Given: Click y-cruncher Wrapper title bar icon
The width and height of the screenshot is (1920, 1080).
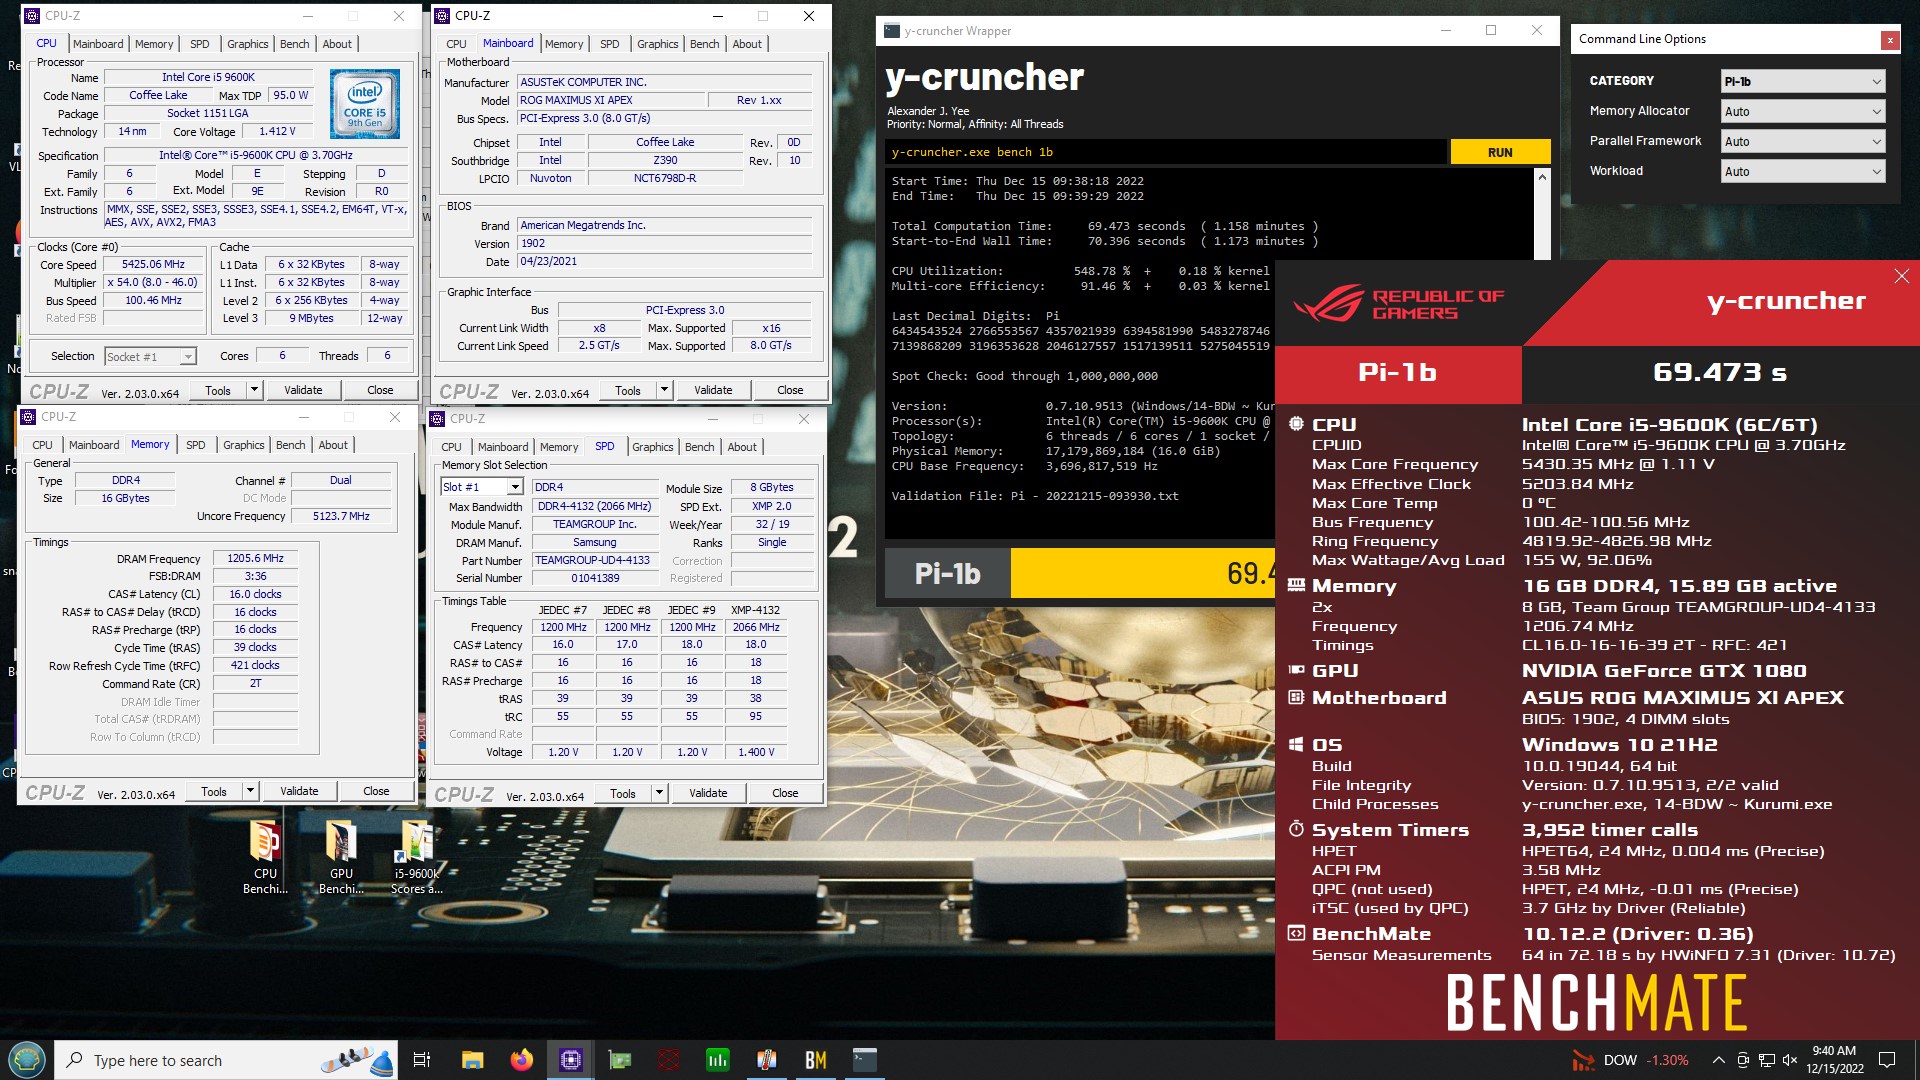Looking at the screenshot, I should (892, 31).
